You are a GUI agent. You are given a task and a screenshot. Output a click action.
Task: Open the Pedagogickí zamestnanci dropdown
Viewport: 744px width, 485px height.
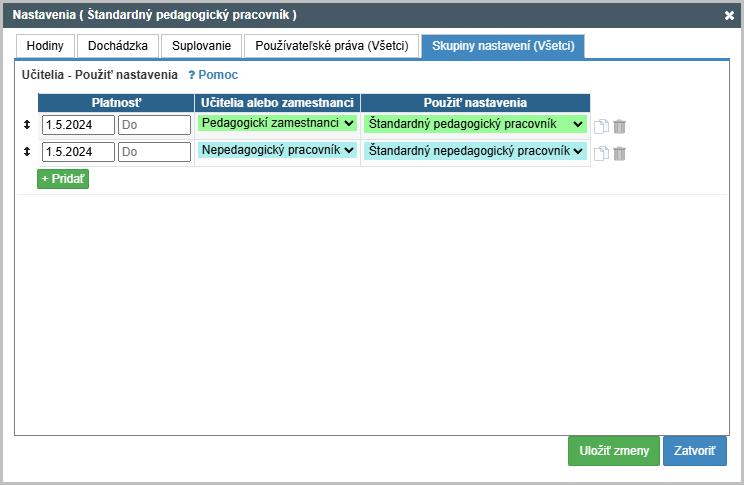[277, 123]
